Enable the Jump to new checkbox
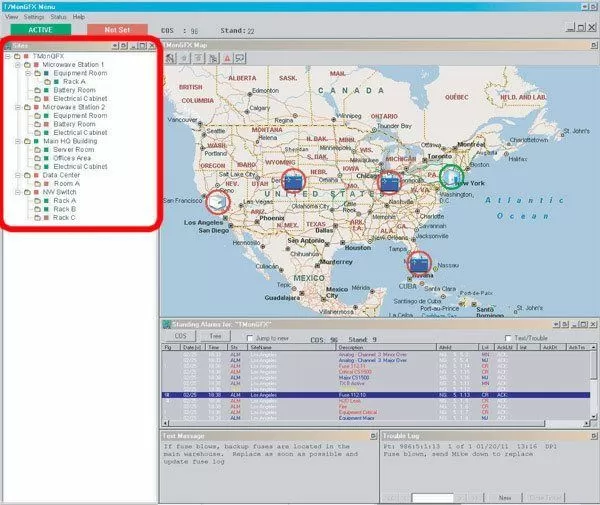Screen dimensions: 600x505 tap(250, 339)
